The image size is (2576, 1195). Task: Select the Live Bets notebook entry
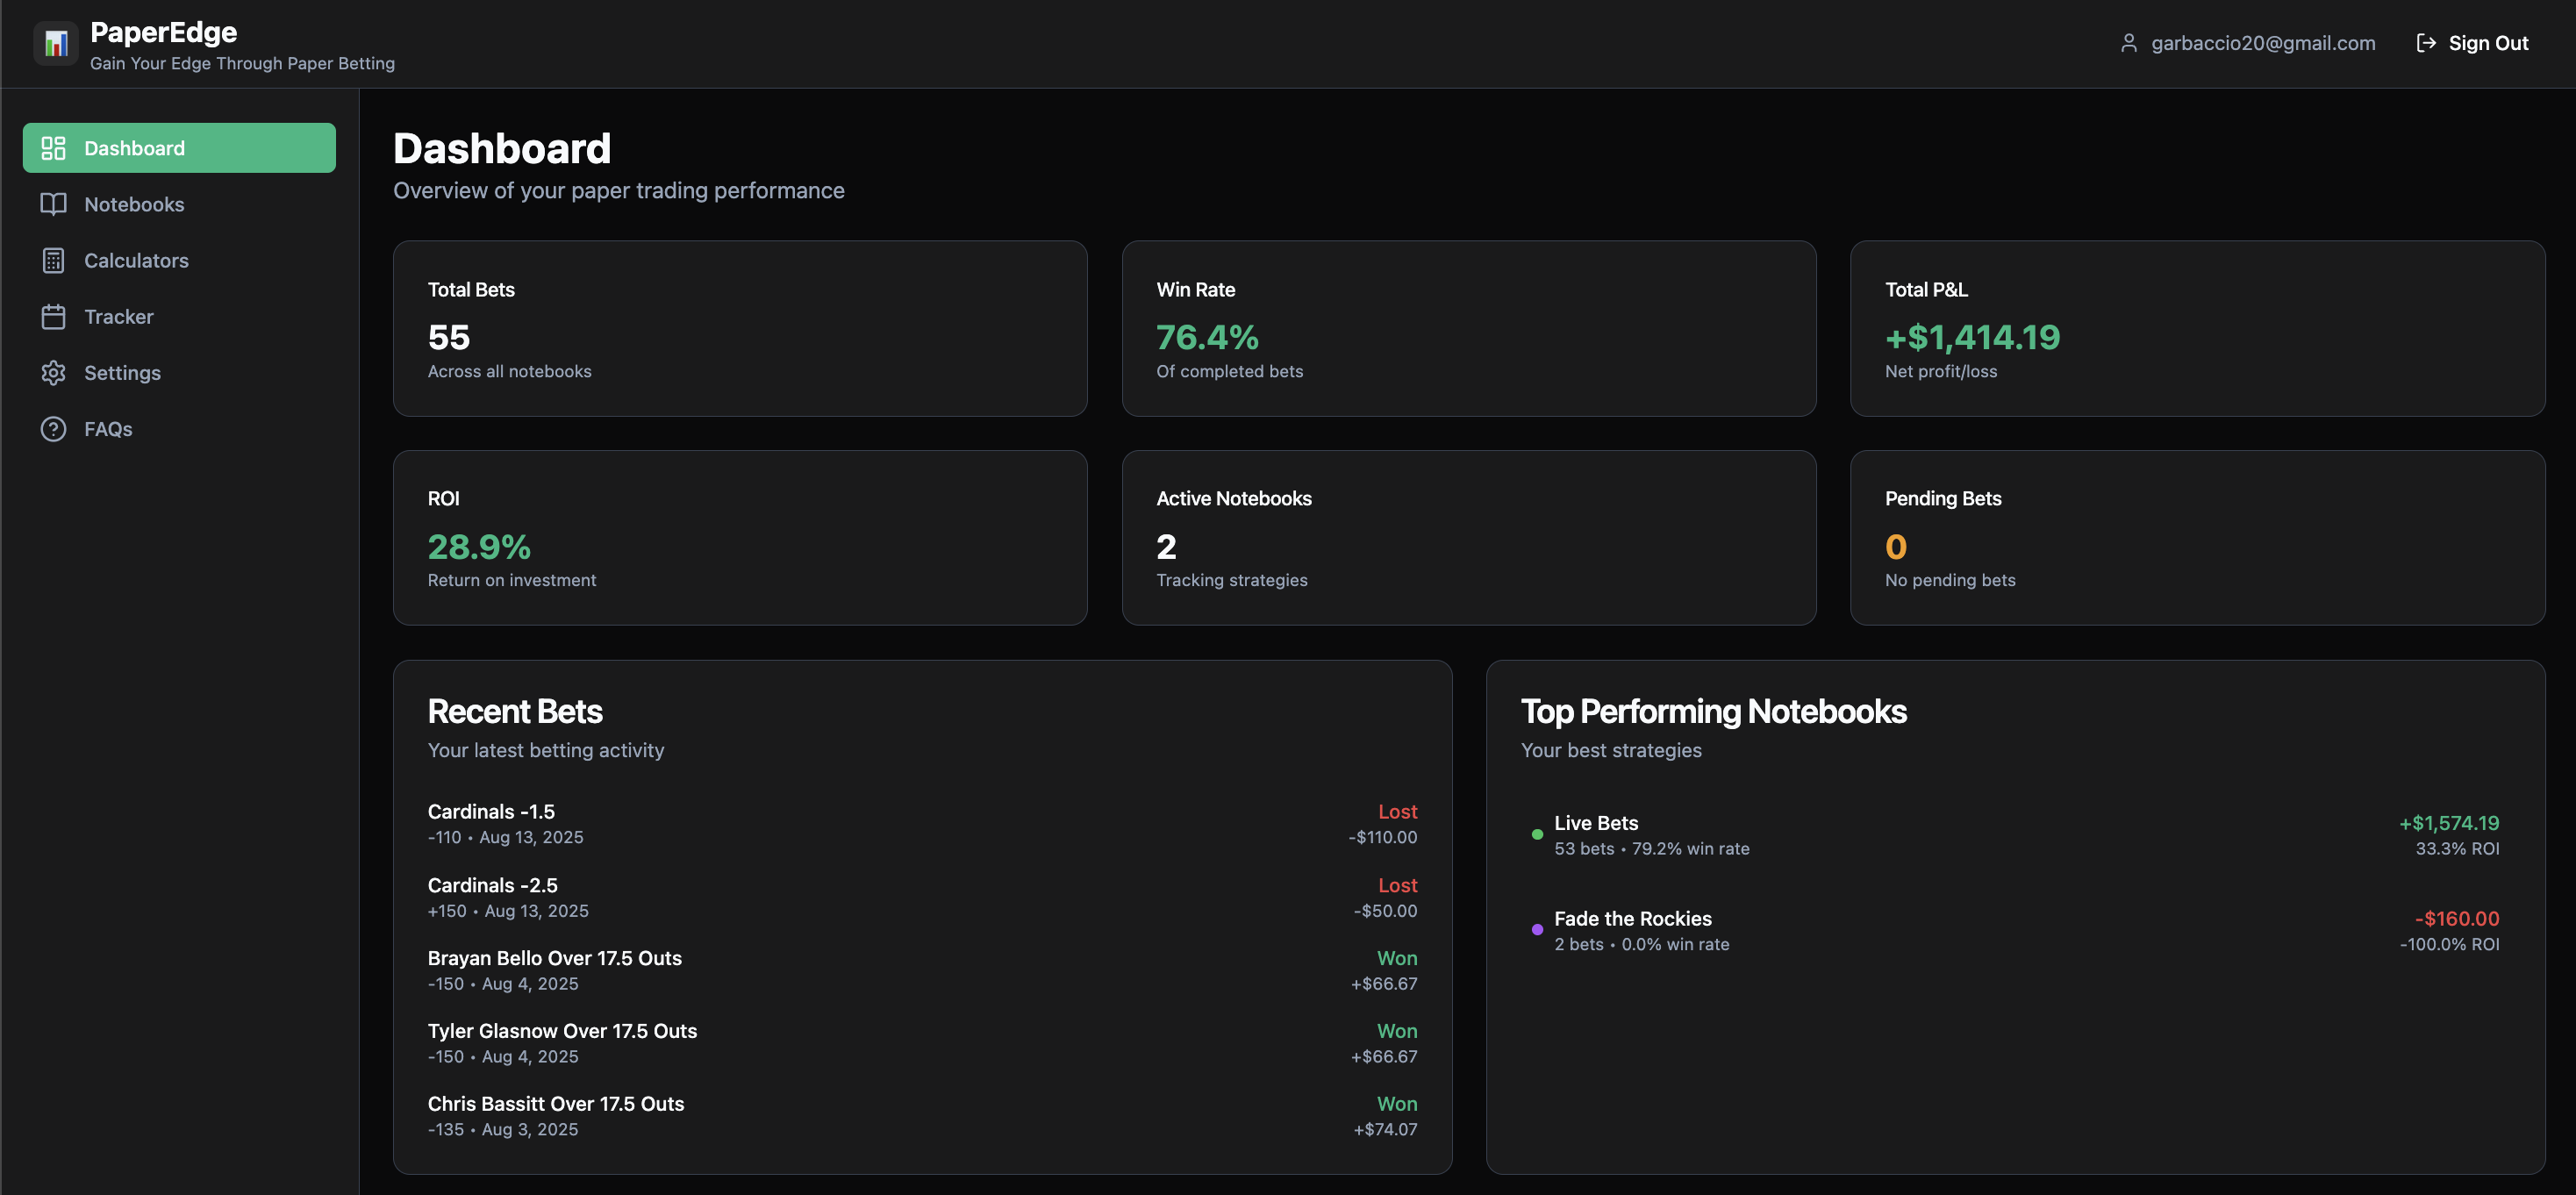pos(1596,823)
